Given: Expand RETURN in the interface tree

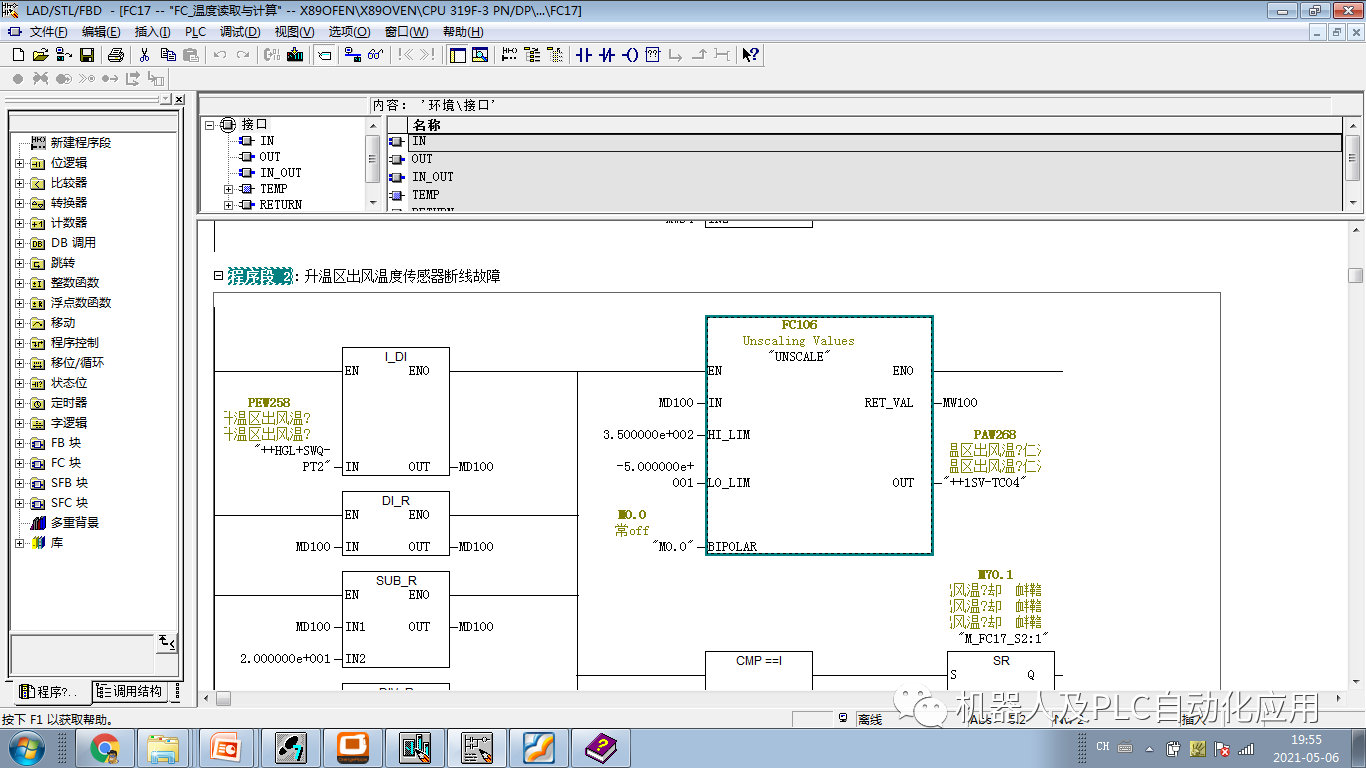Looking at the screenshot, I should (x=228, y=205).
